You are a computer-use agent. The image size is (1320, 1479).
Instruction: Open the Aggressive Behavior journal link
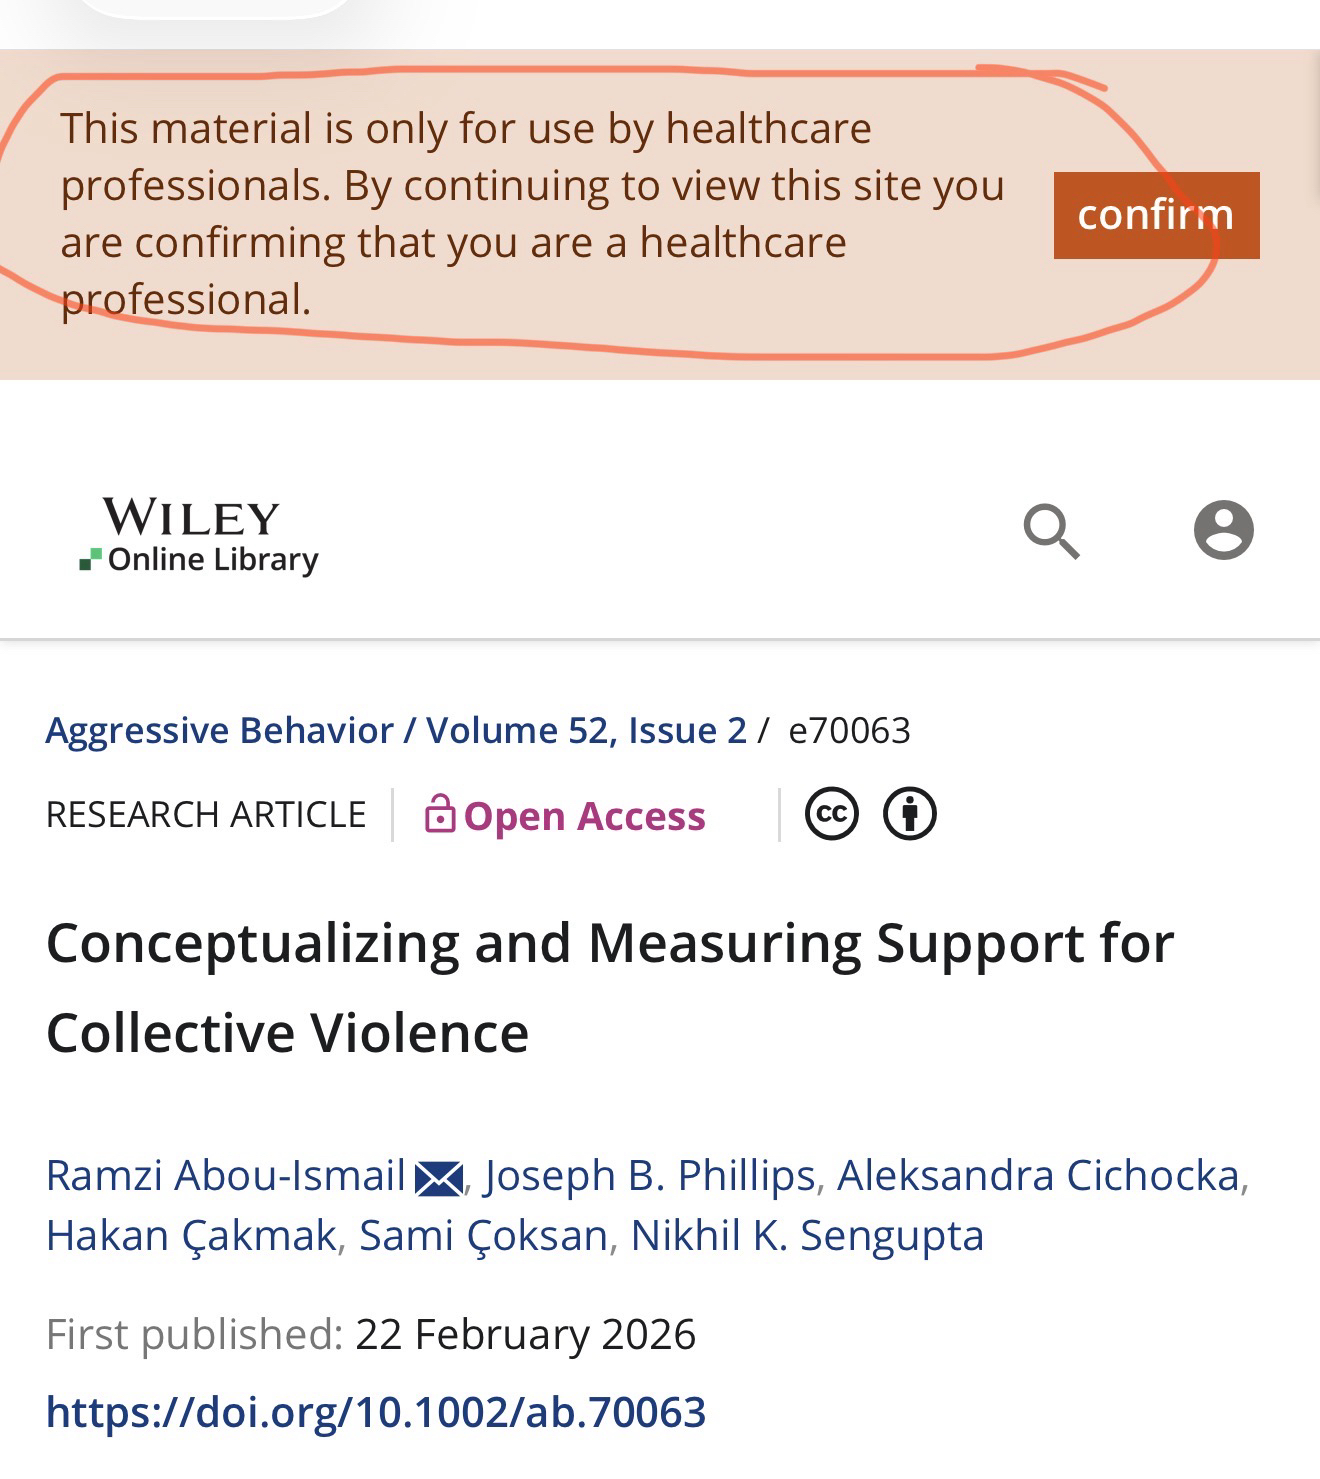click(x=220, y=731)
